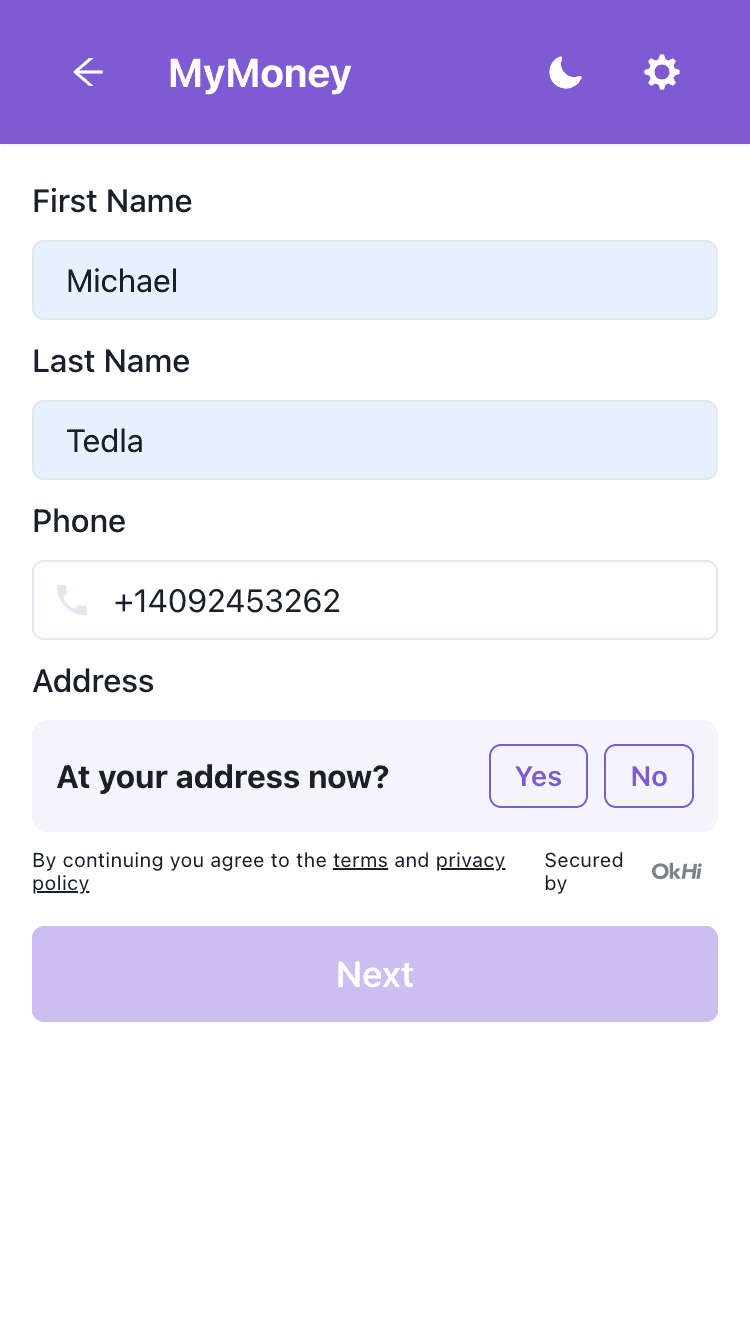Go back using the arrow icon

tap(88, 72)
